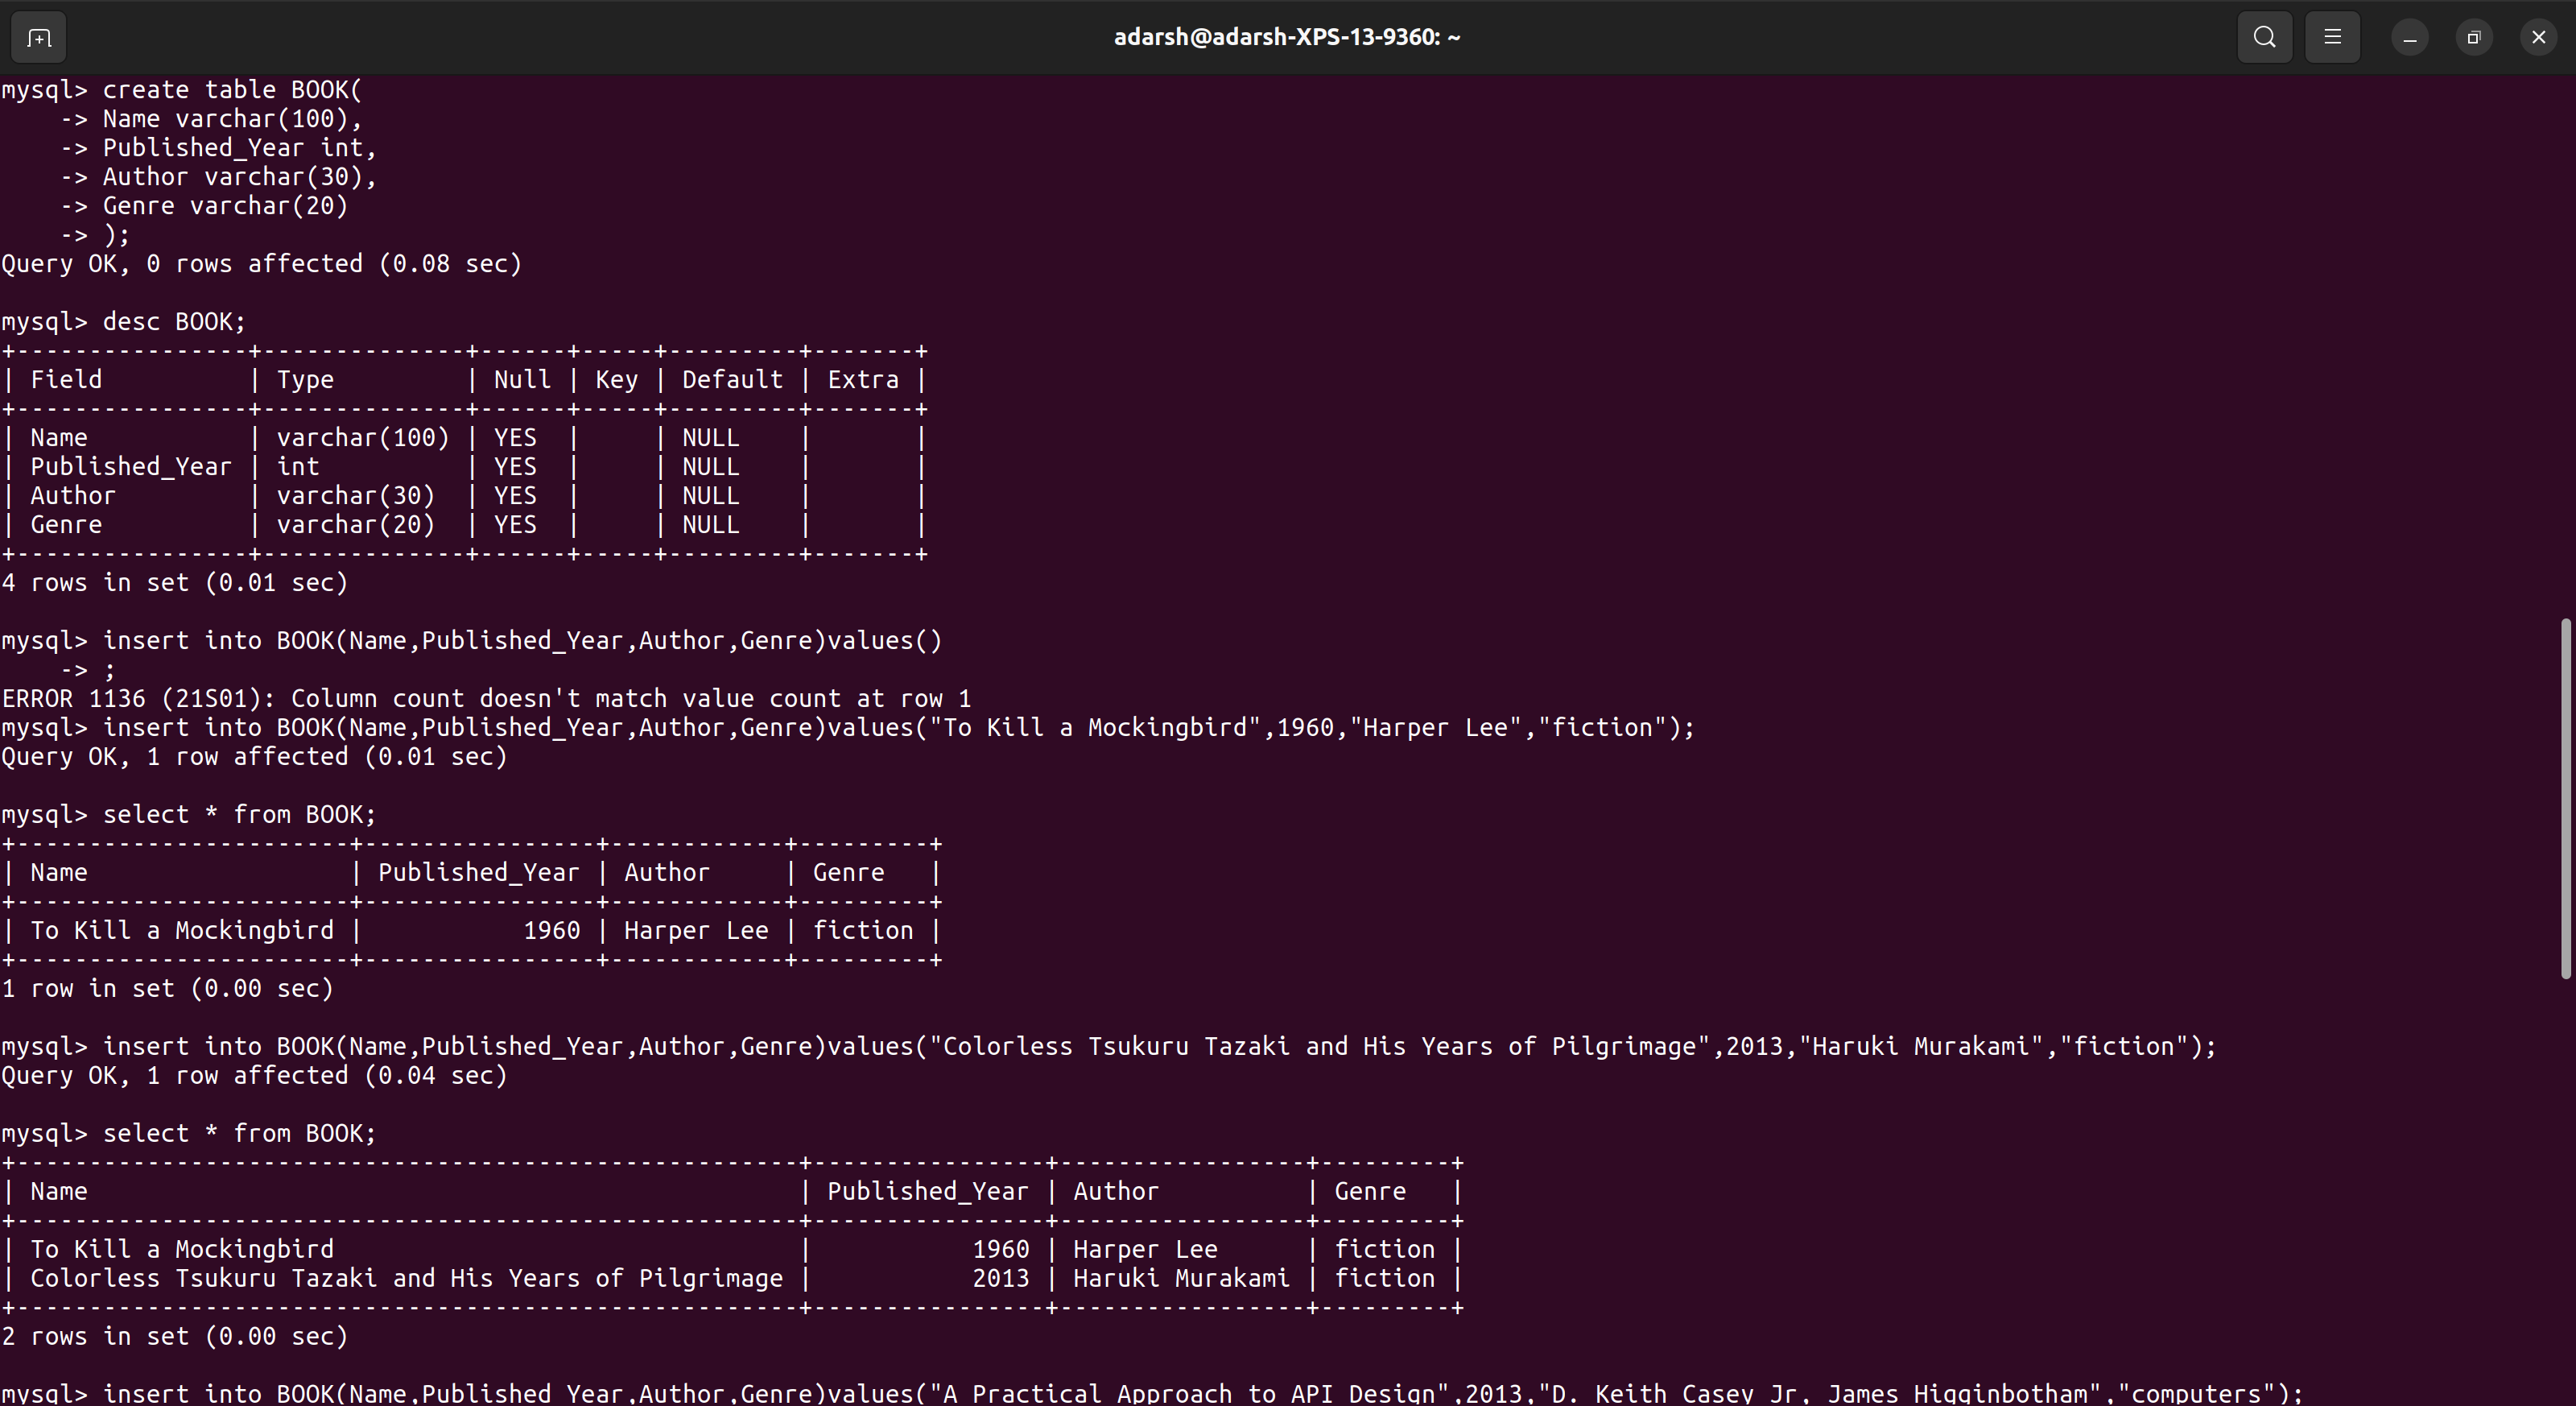Click the ERROR 1136 message line
Viewport: 2576px width, 1406px height.
click(486, 699)
